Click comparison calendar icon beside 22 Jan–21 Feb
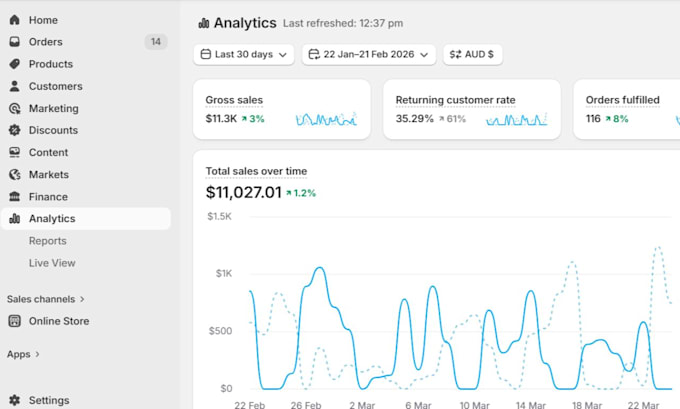The image size is (680, 409). (x=314, y=54)
